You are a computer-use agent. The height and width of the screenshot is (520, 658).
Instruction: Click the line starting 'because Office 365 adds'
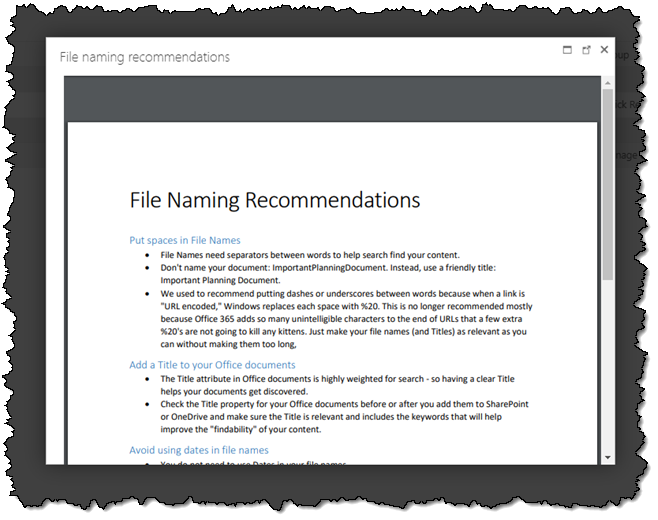341,319
